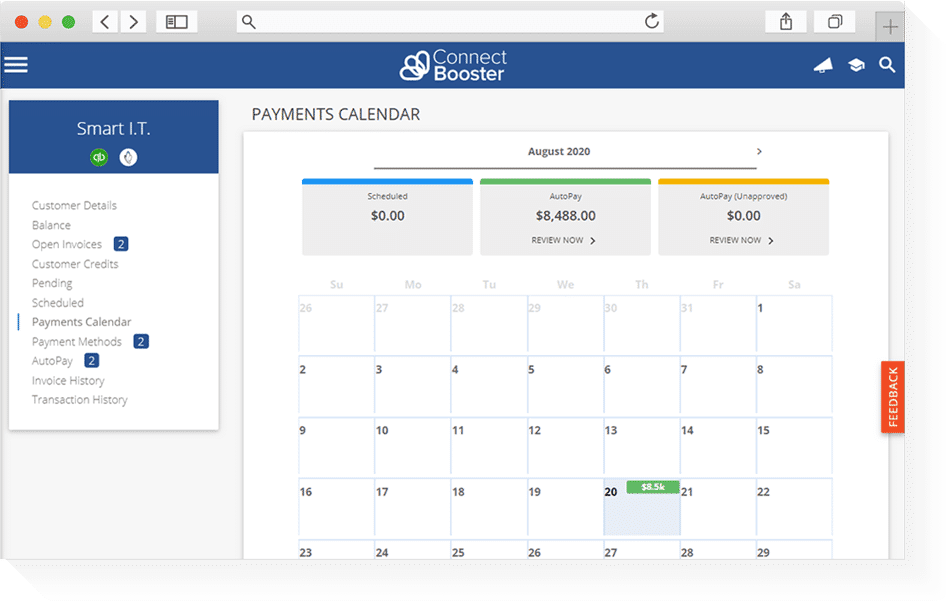946x601 pixels.
Task: Click the header search magnifier icon
Action: [887, 65]
